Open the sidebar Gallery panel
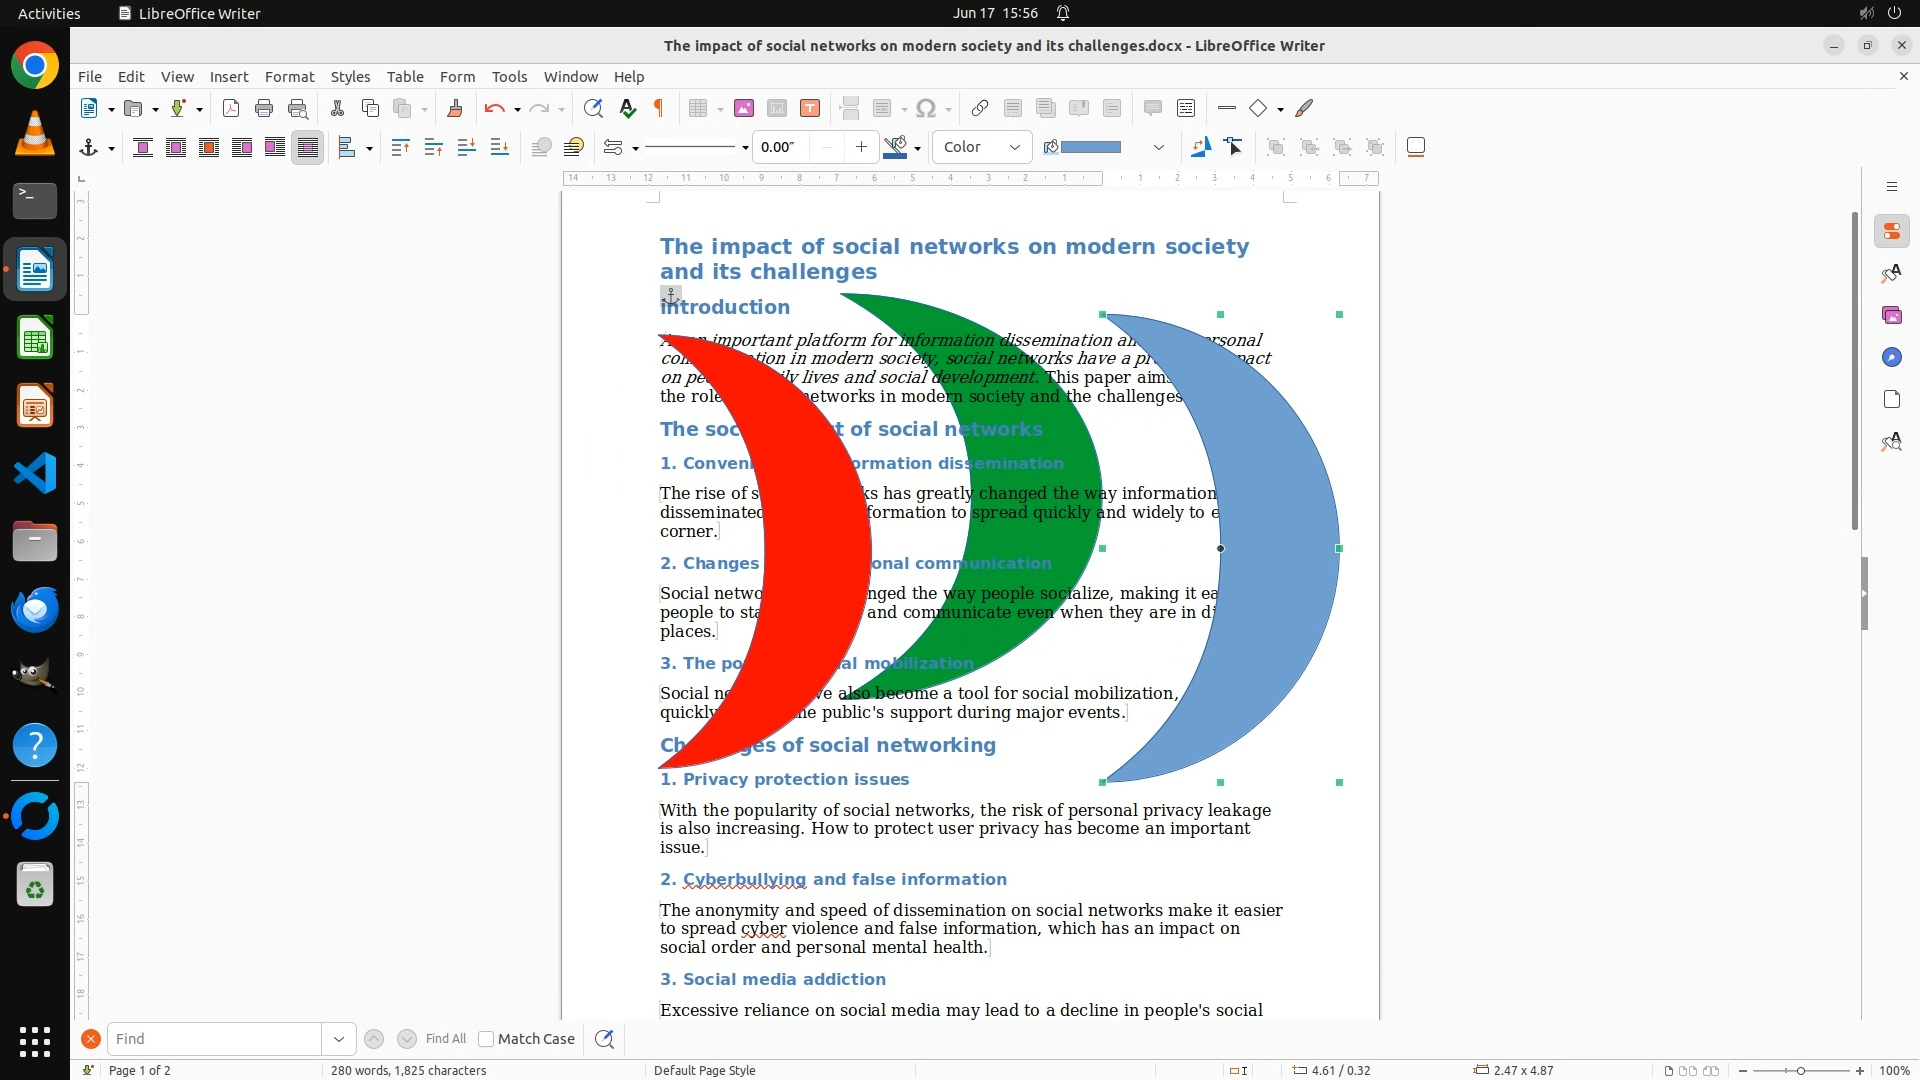Image resolution: width=1920 pixels, height=1080 pixels. [1891, 316]
